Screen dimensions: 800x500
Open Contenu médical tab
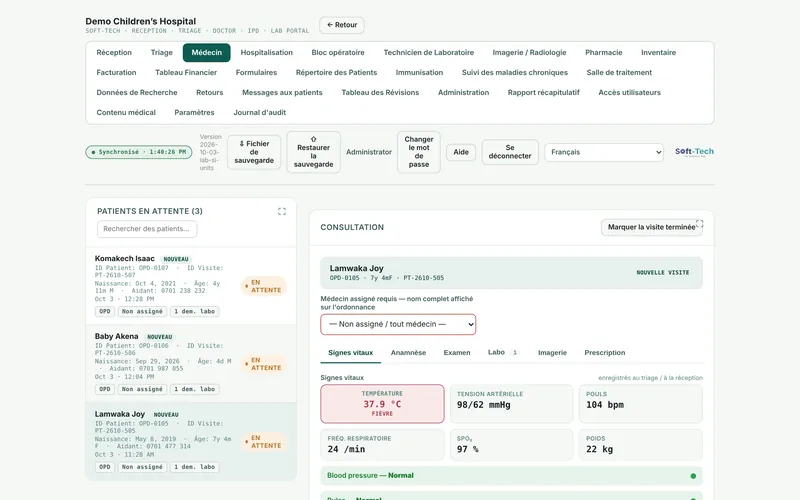point(126,112)
